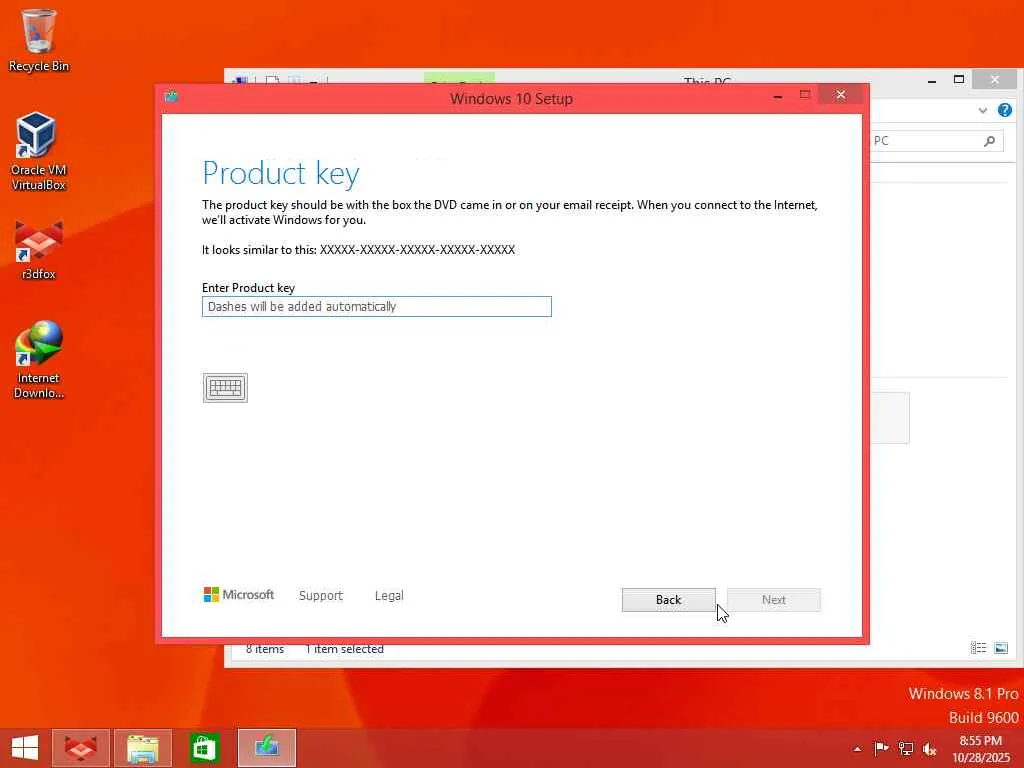Open r3dfox from the taskbar

[81, 748]
